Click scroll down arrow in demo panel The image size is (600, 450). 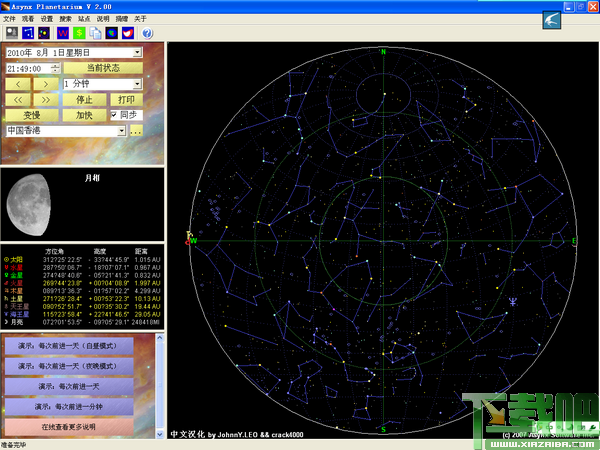tap(160, 434)
